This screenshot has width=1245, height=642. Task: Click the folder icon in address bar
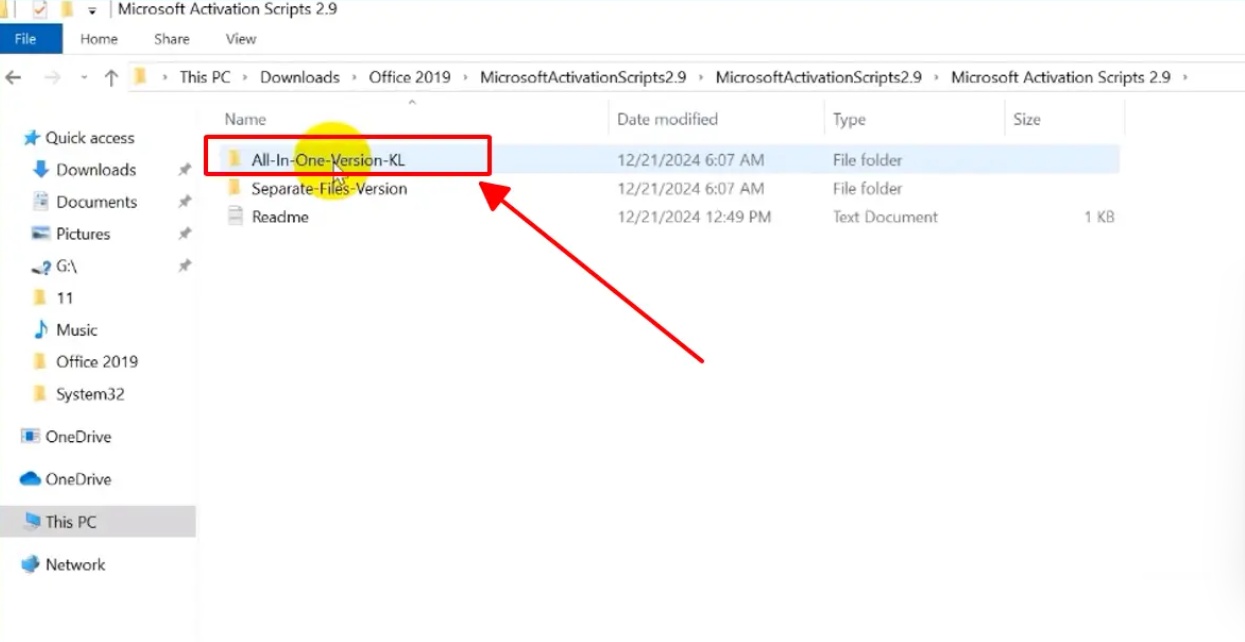coord(141,76)
